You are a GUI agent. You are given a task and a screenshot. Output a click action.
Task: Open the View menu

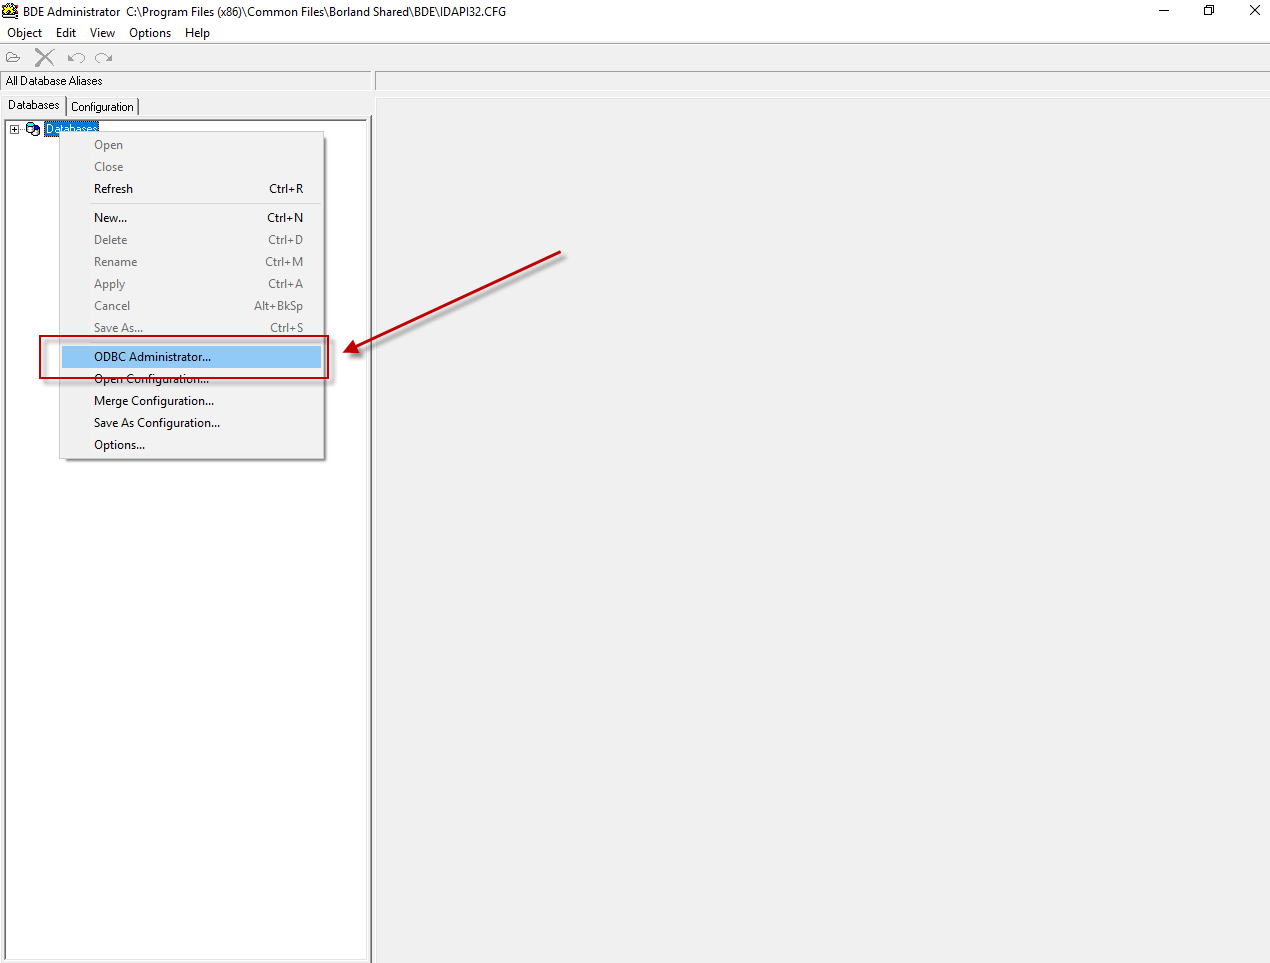pos(102,33)
